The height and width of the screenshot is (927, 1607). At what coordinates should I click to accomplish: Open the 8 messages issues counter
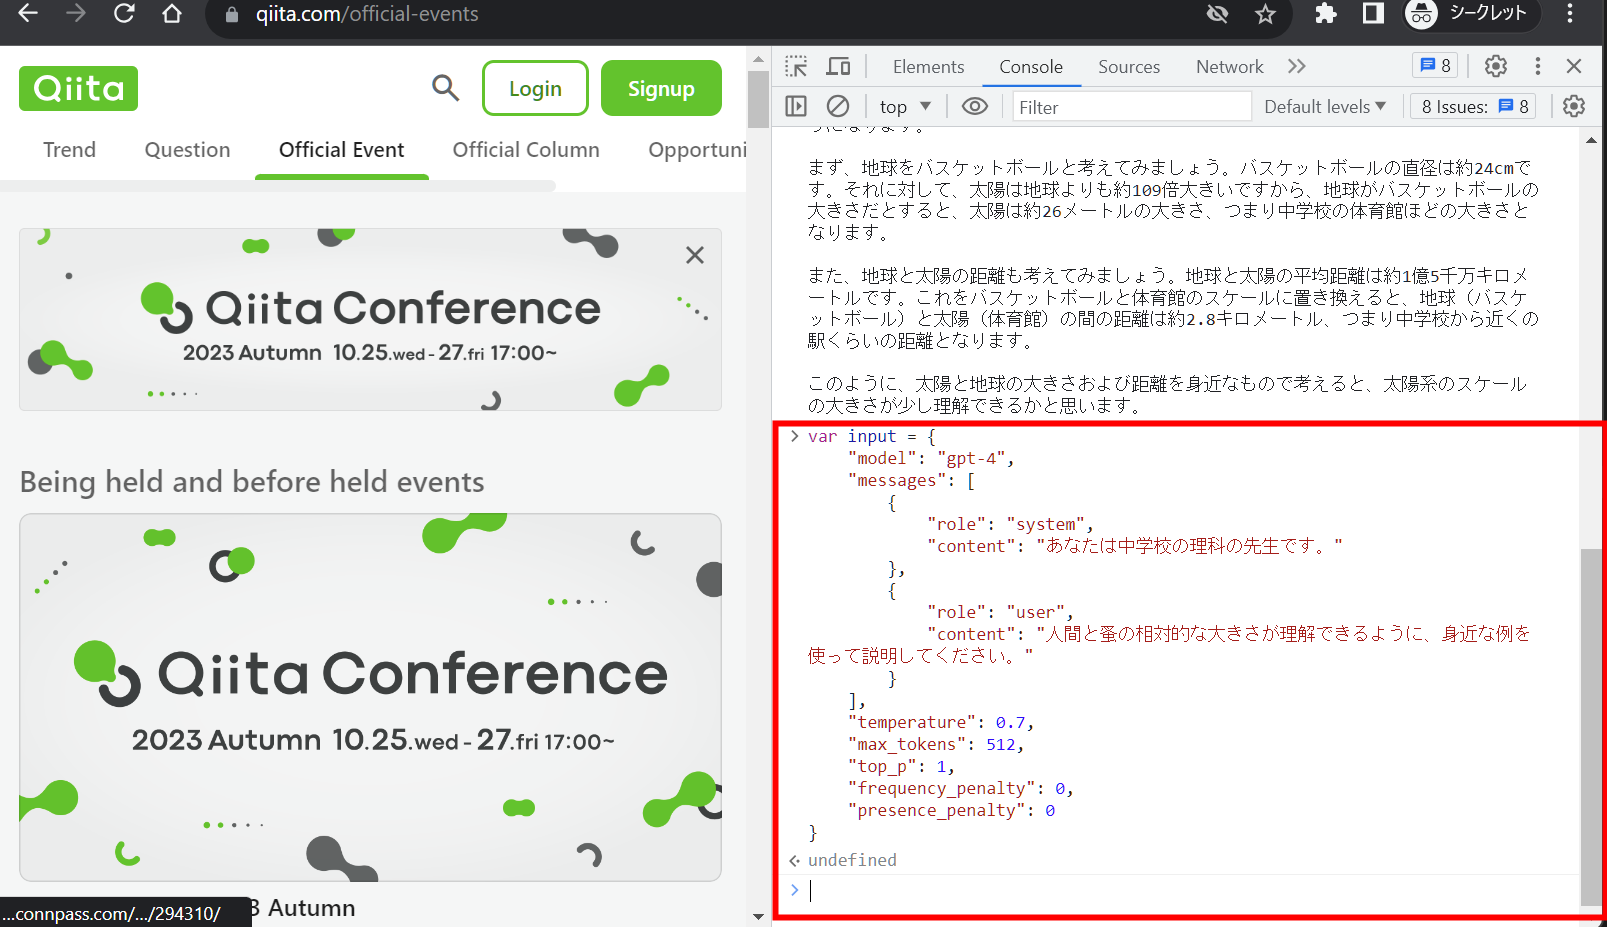click(1435, 66)
